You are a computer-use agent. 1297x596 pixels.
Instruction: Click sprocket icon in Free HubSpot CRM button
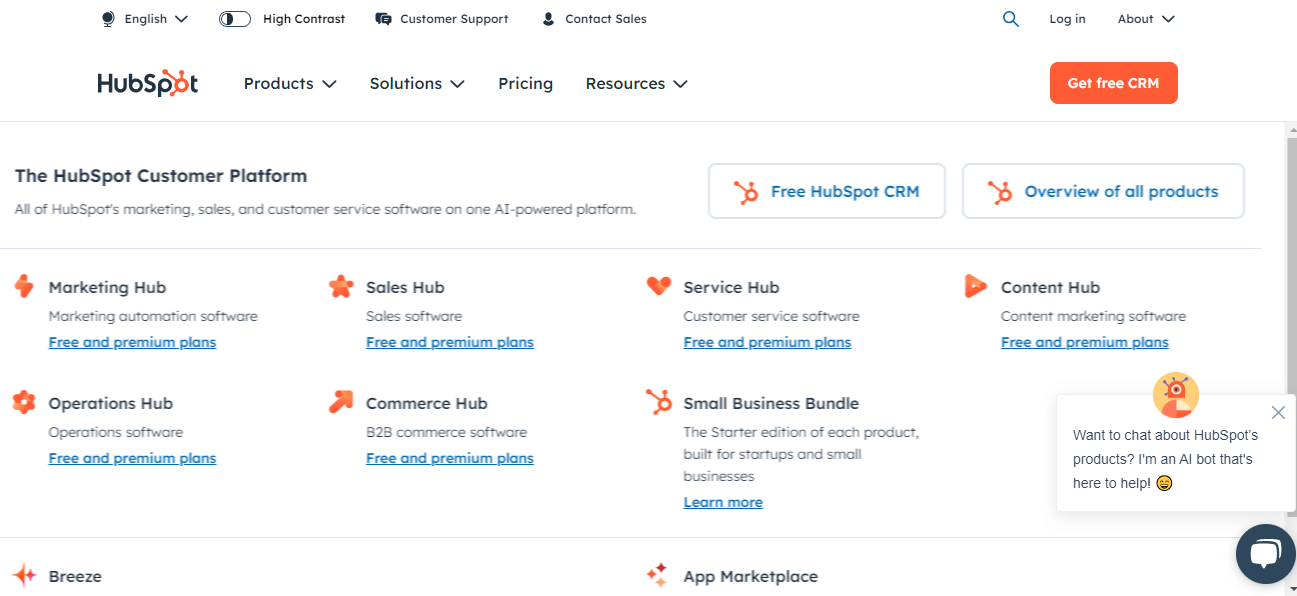click(746, 192)
